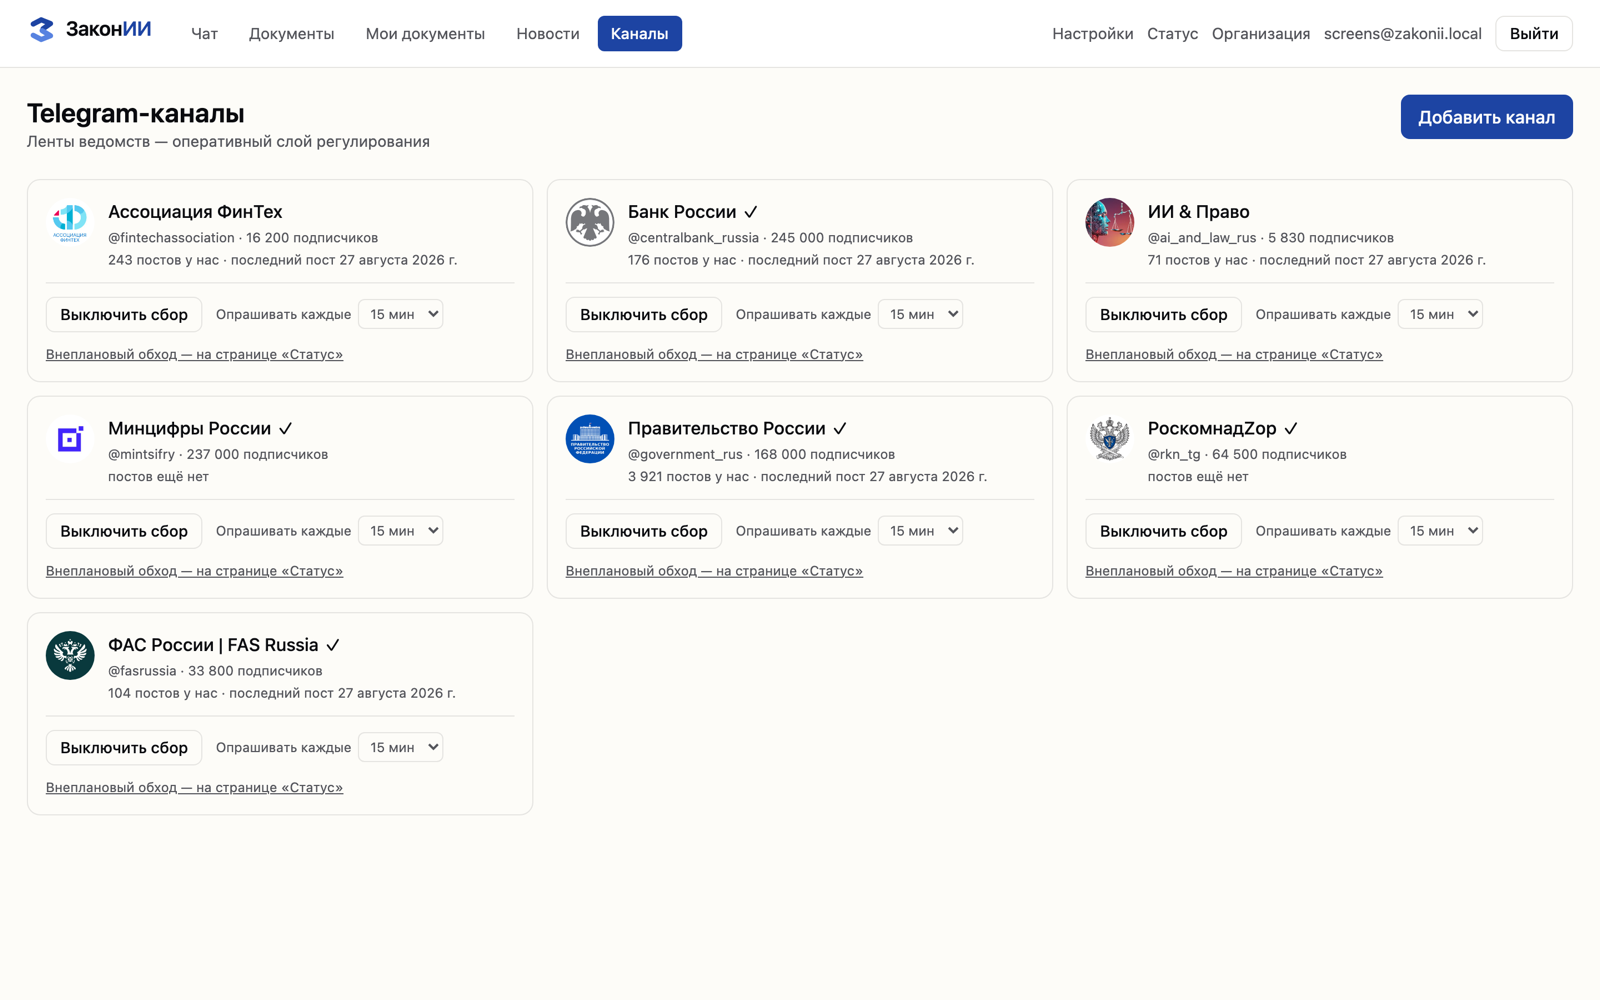Screen dimensions: 1600x1000
Task: Click the ИИ & Право channel title
Action: pyautogui.click(x=1199, y=212)
